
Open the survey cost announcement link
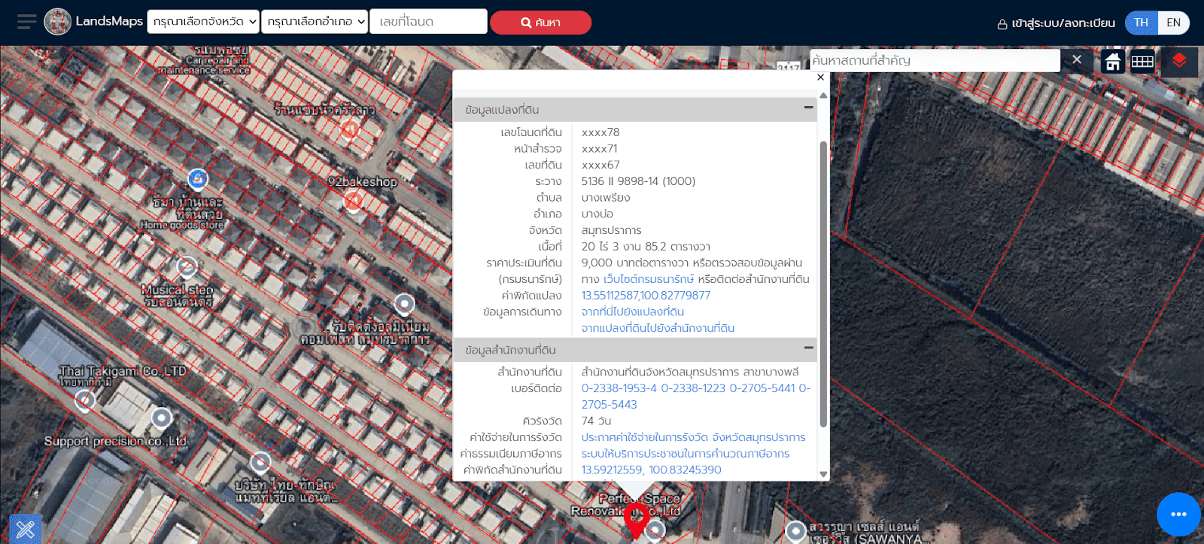pyautogui.click(x=693, y=438)
